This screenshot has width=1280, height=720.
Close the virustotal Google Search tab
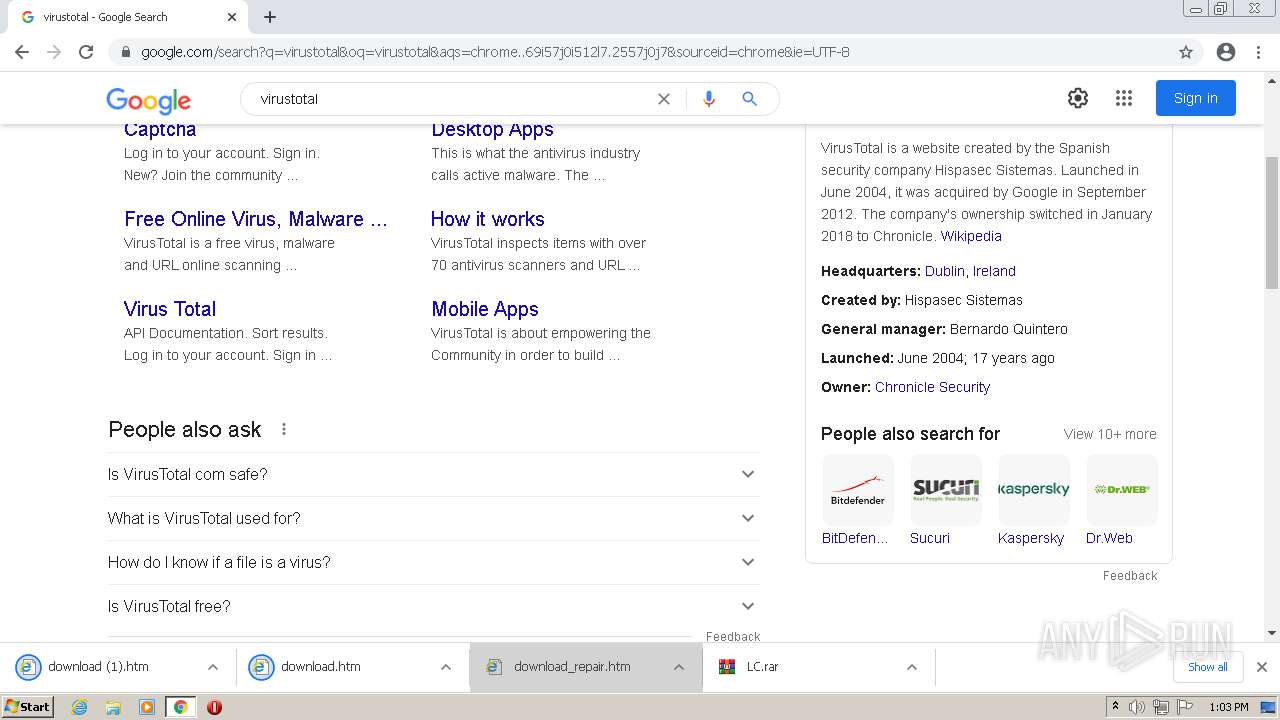[232, 17]
